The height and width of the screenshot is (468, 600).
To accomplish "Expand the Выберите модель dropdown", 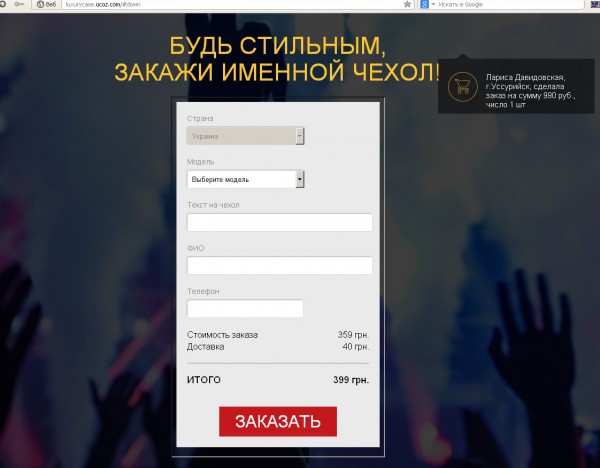I will (x=245, y=179).
